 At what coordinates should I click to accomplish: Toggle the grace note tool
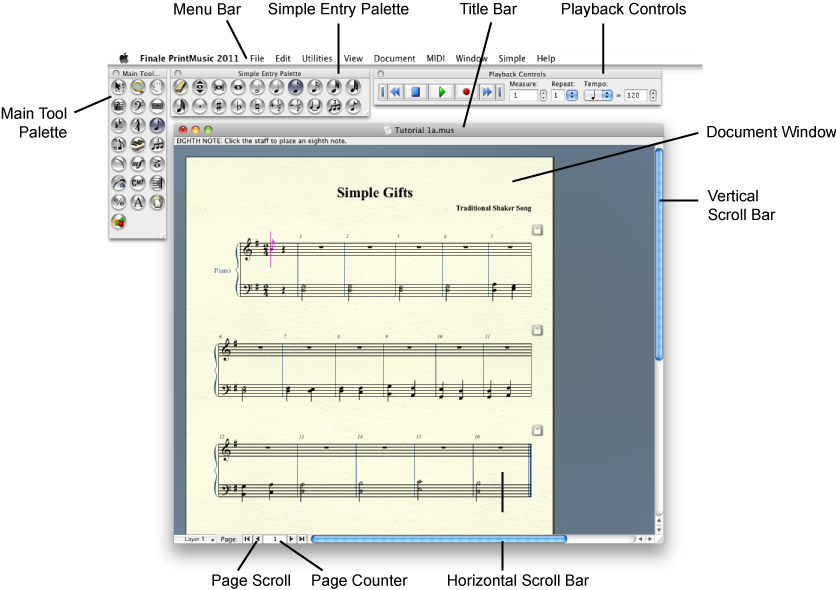point(353,106)
